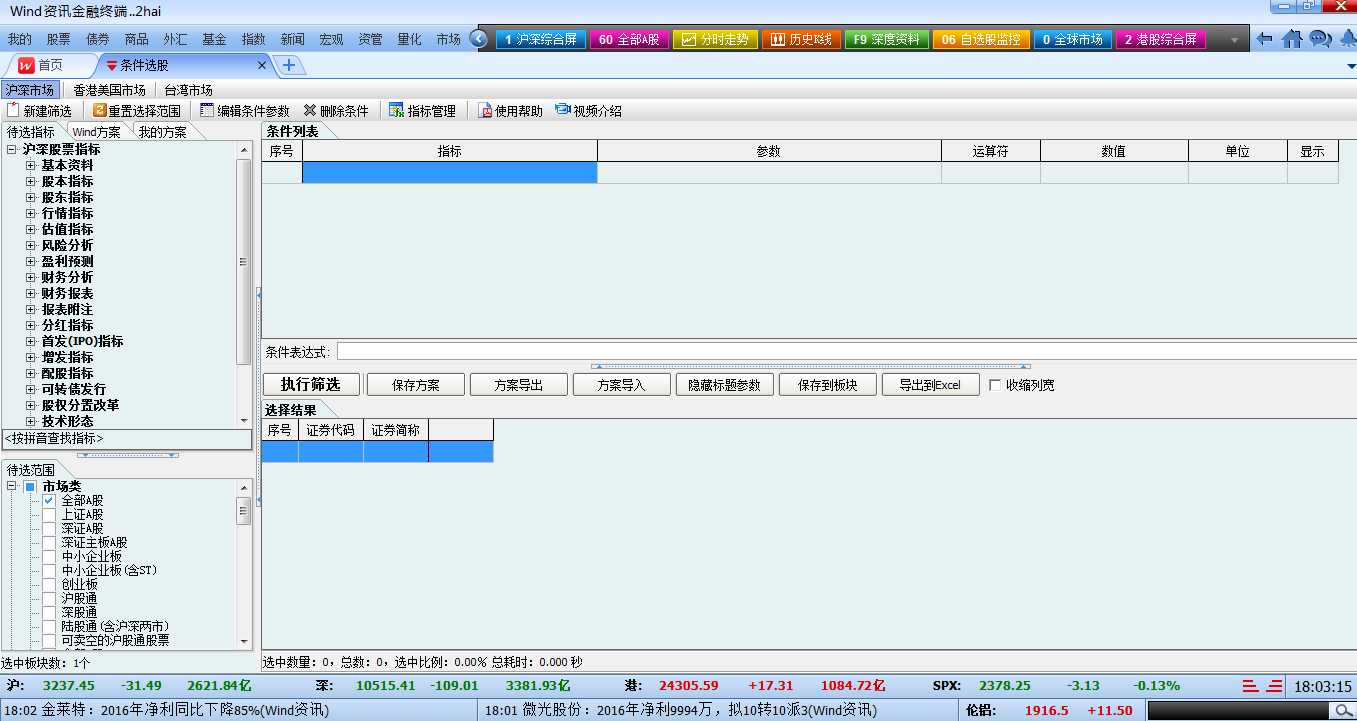Click the 新建筛选 new filter icon

click(13, 110)
